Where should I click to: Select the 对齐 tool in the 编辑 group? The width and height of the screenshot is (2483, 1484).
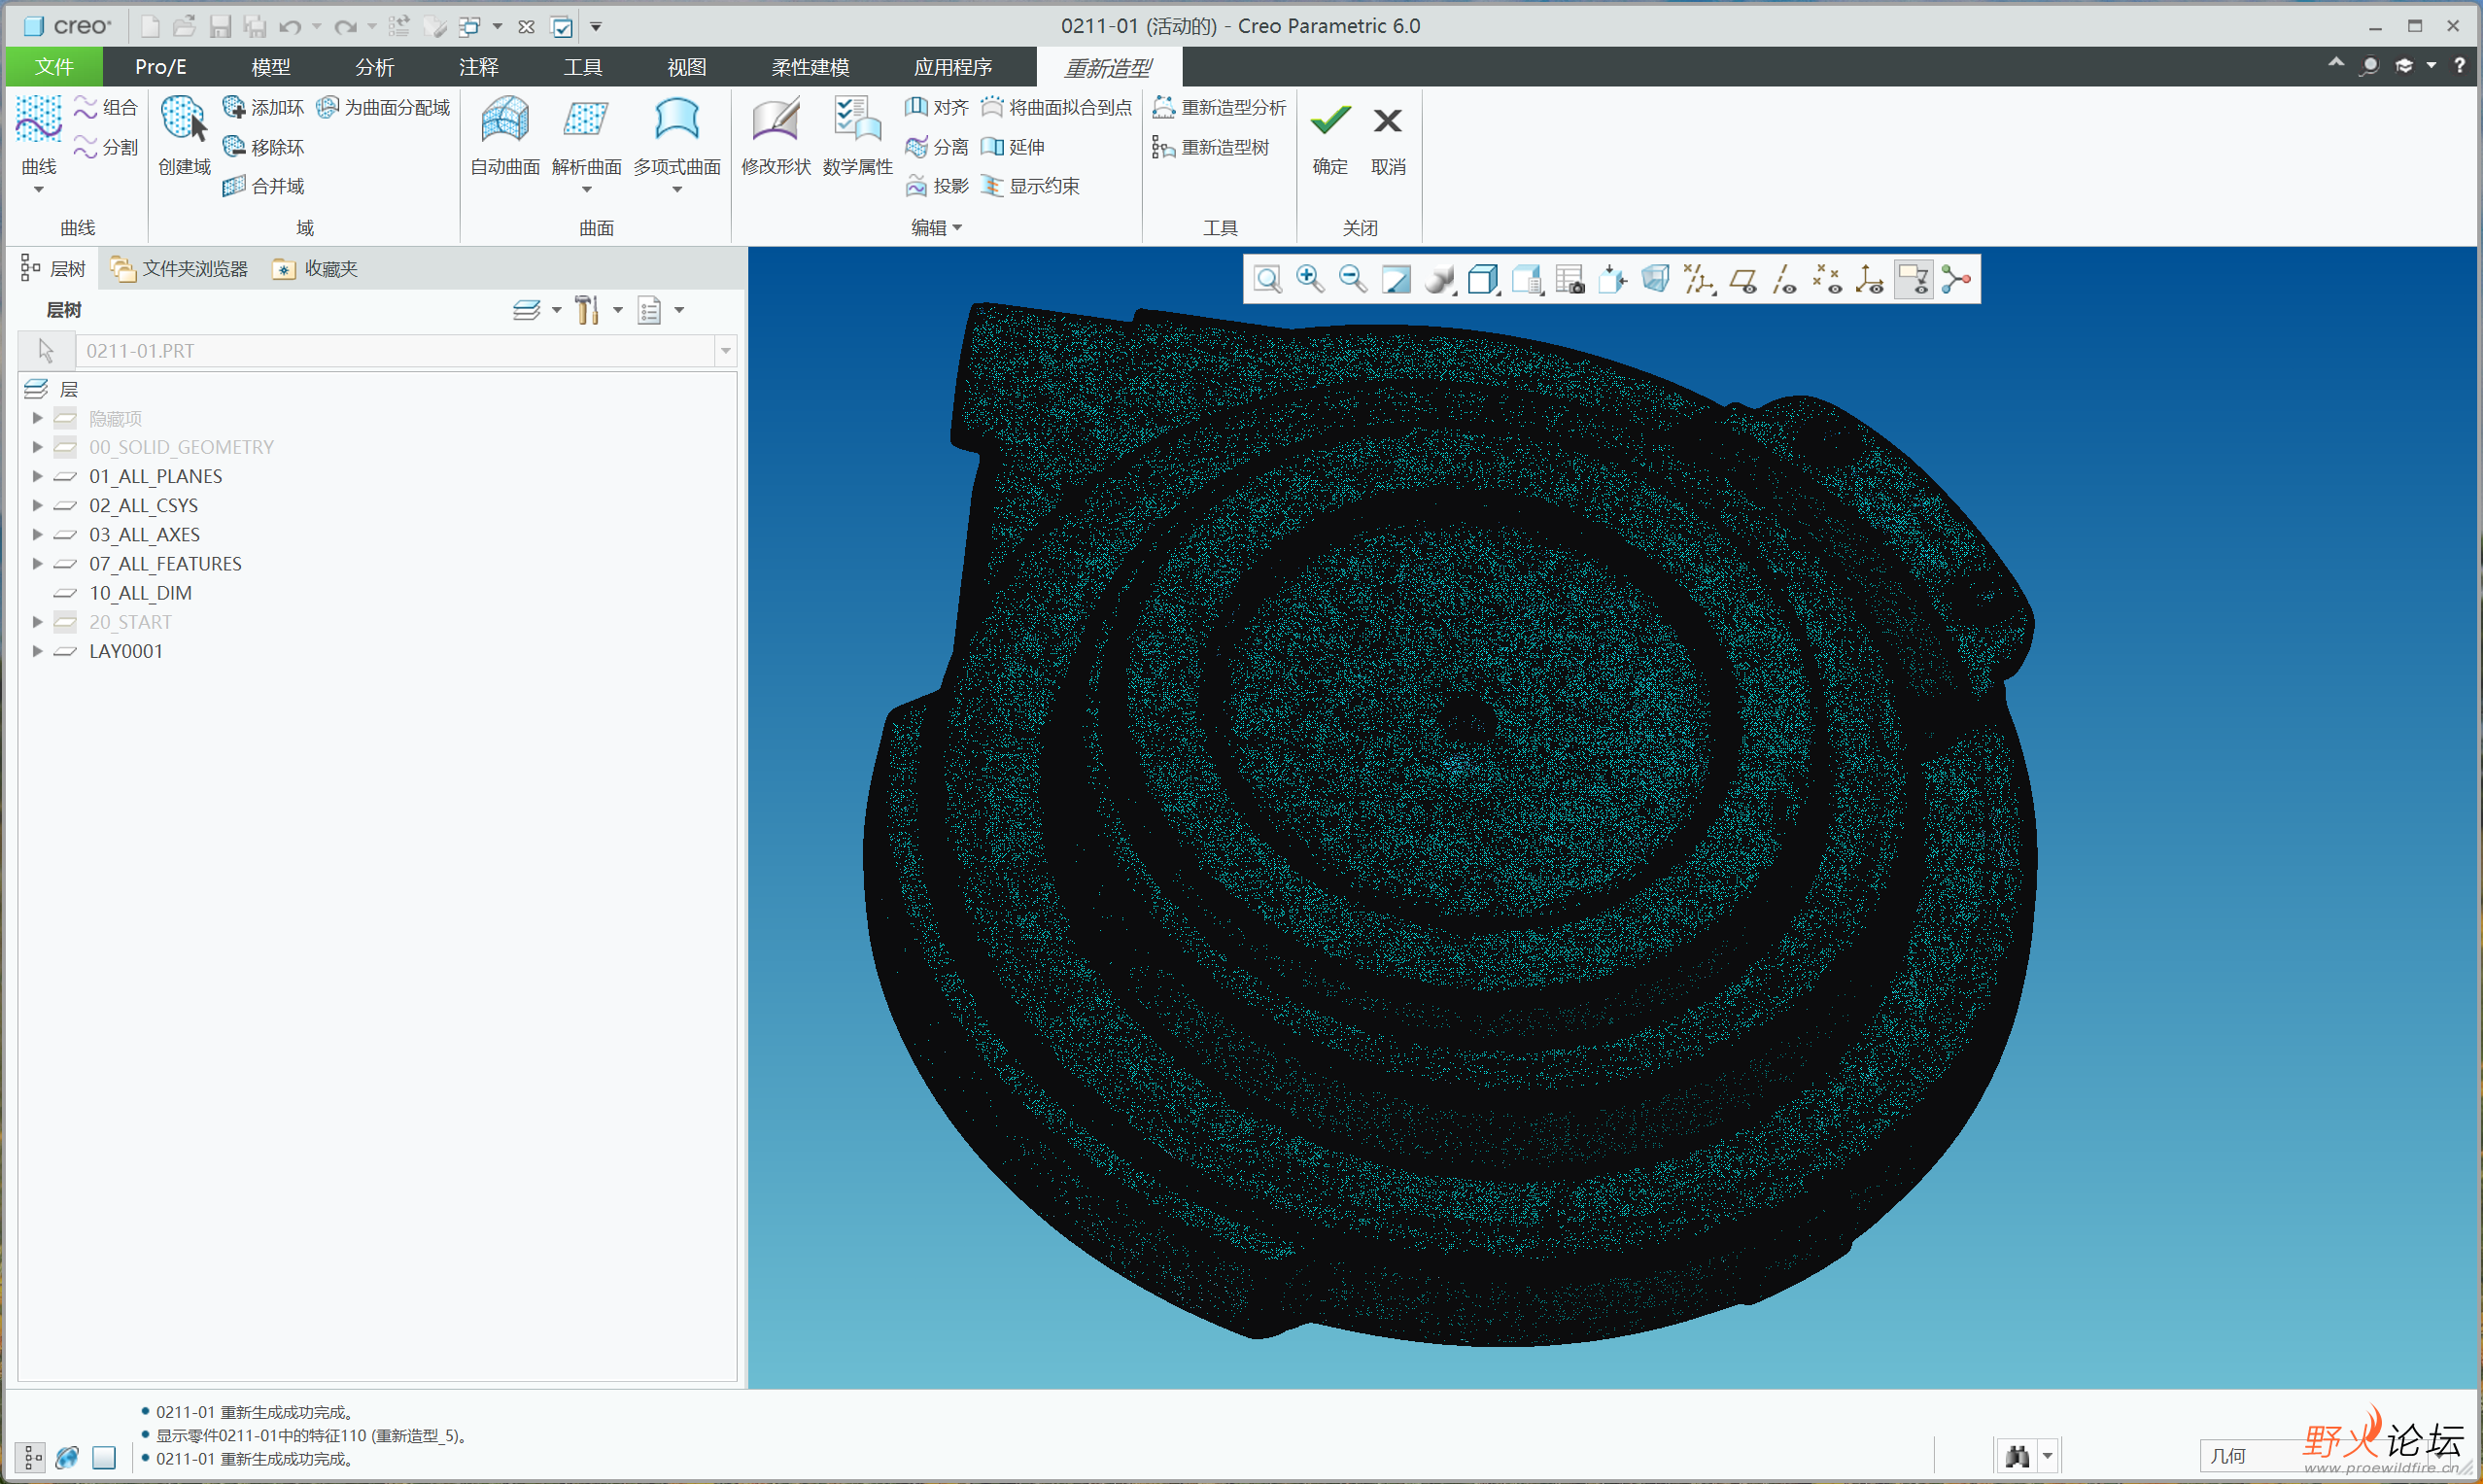coord(935,107)
